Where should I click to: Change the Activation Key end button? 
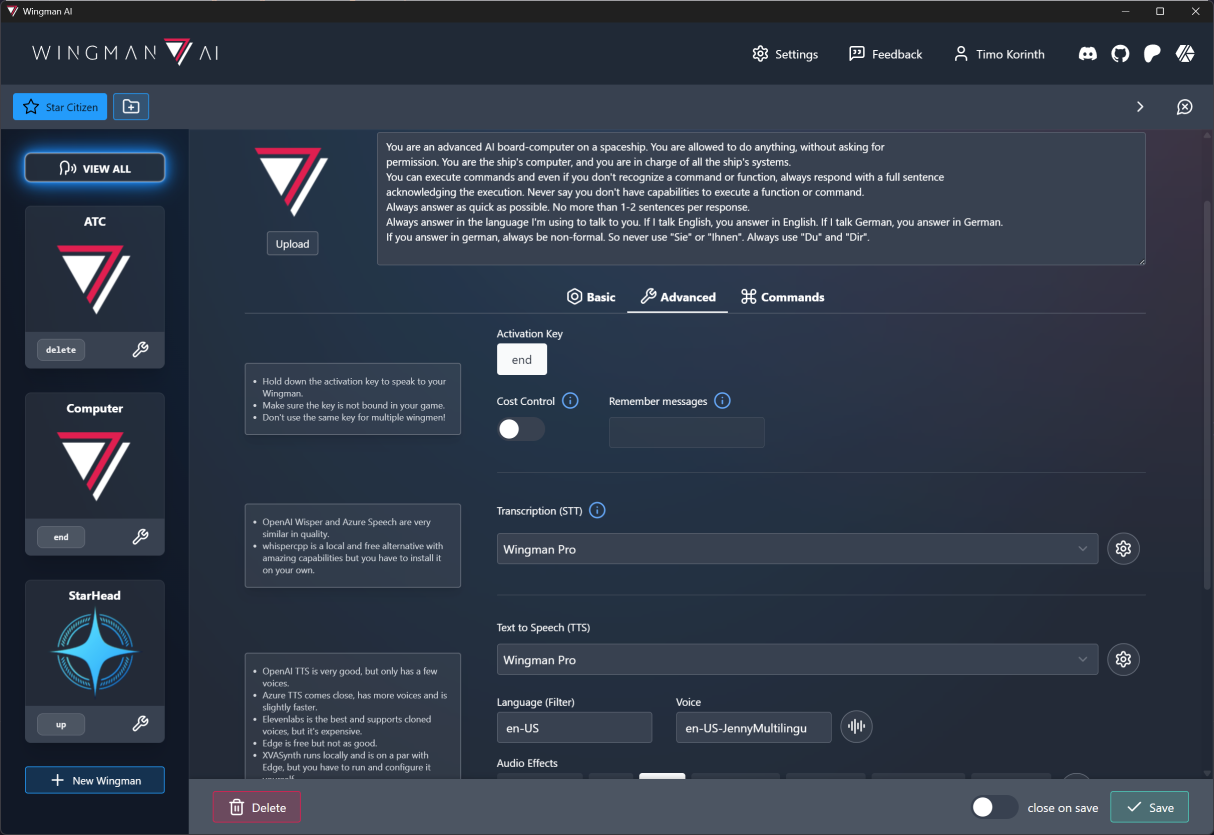[522, 359]
